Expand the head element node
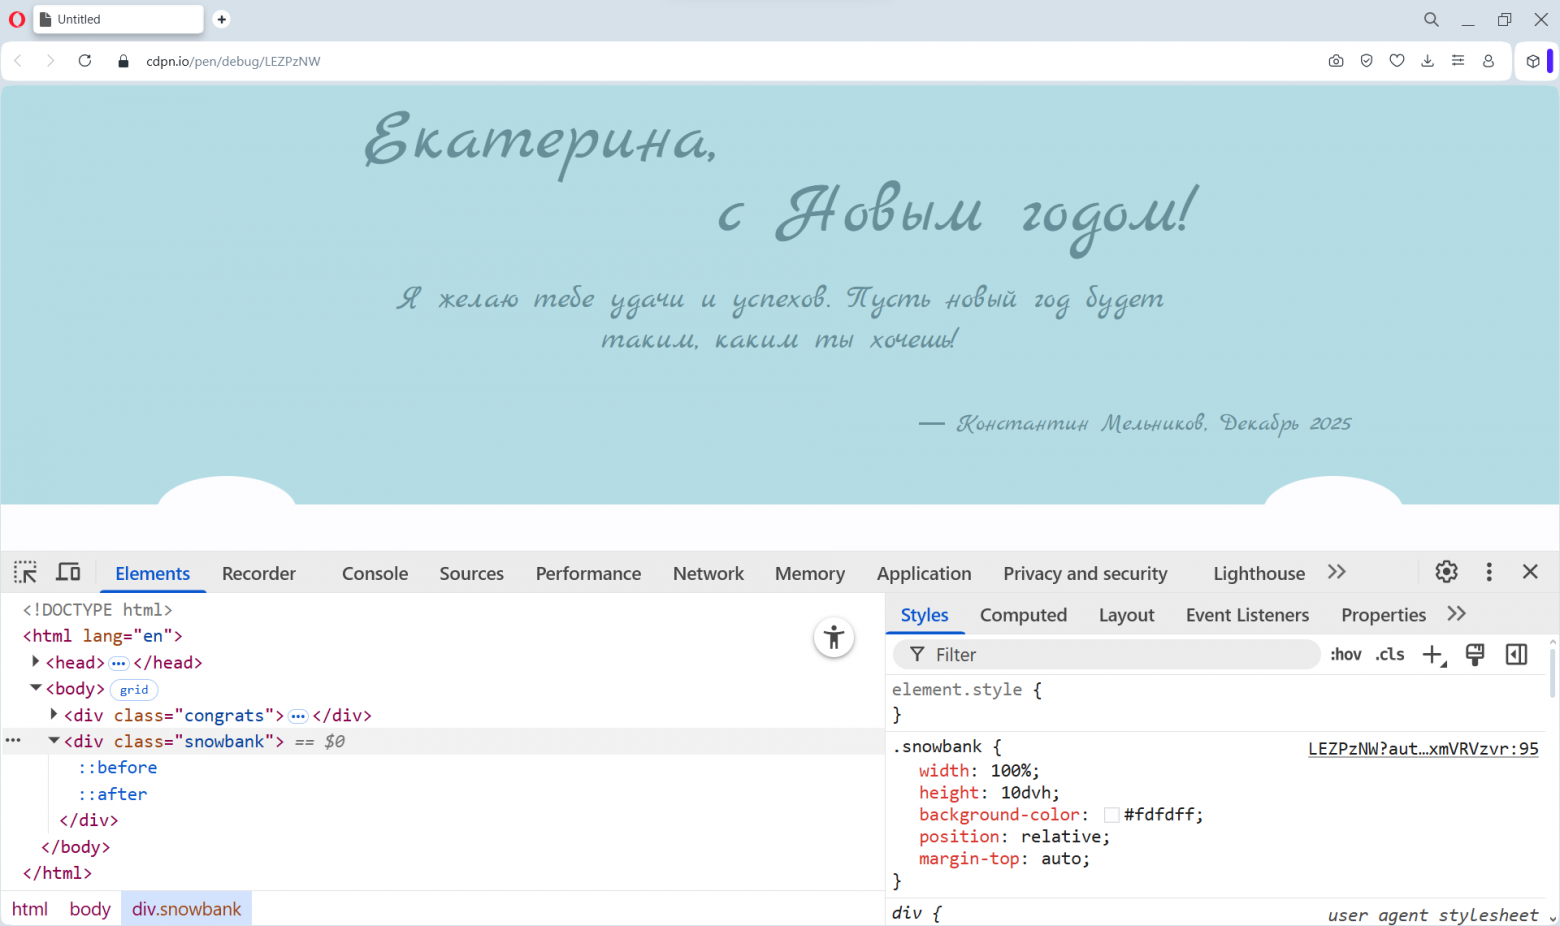 tap(36, 662)
